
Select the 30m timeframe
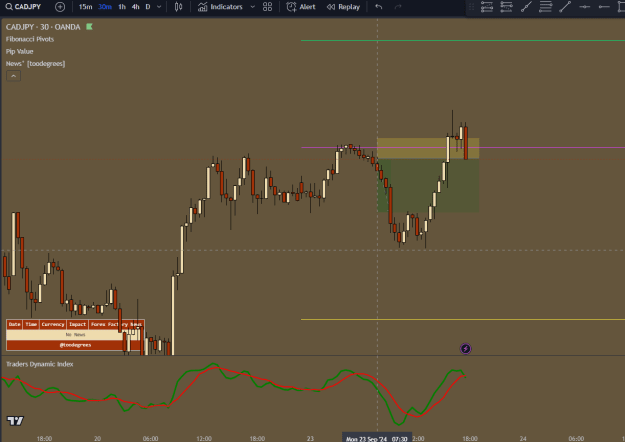point(105,7)
